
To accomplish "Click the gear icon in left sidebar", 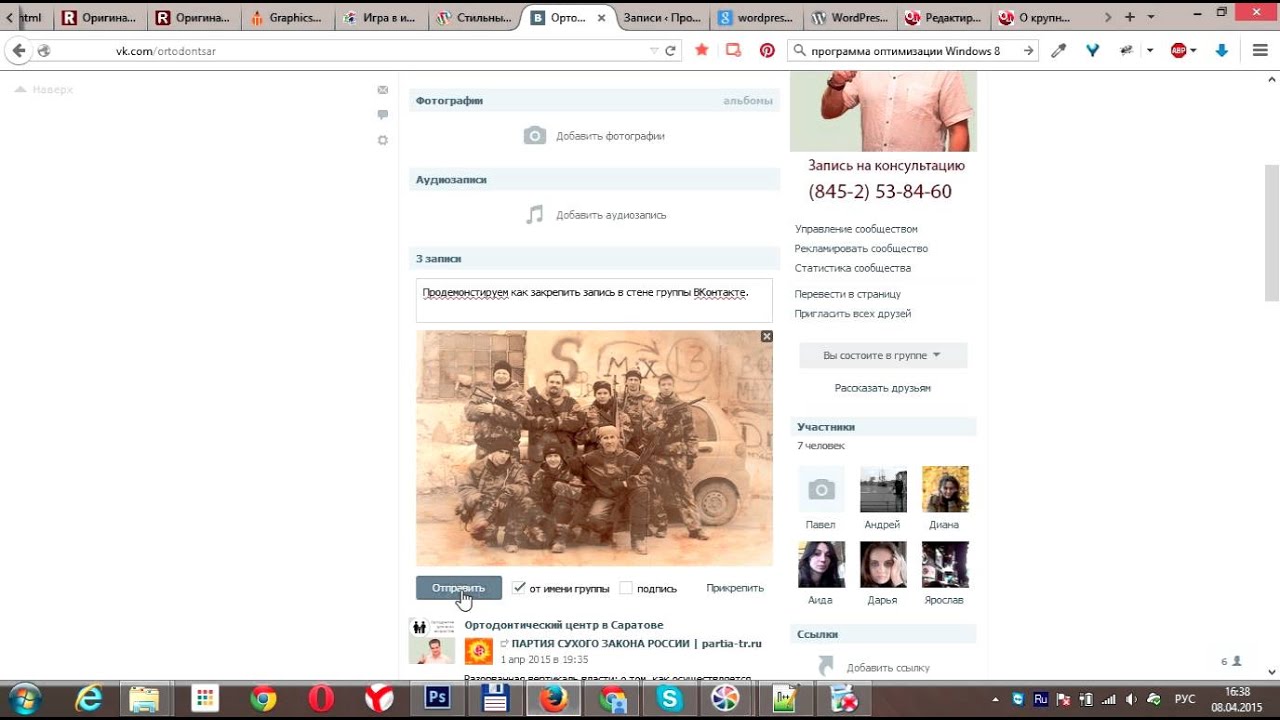I will click(382, 140).
